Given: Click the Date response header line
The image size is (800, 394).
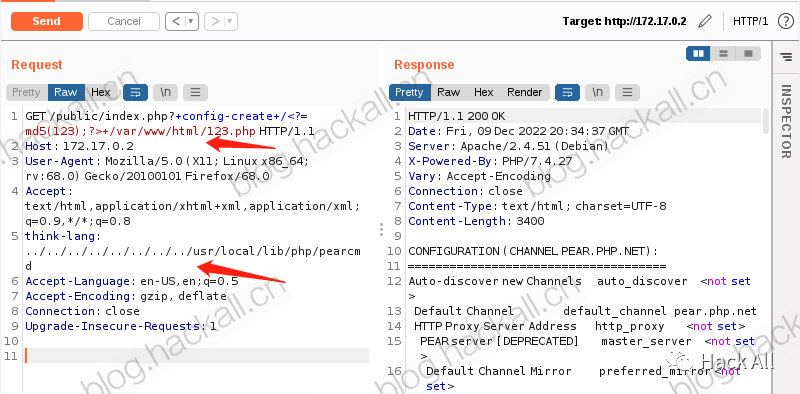Looking at the screenshot, I should 518,131.
